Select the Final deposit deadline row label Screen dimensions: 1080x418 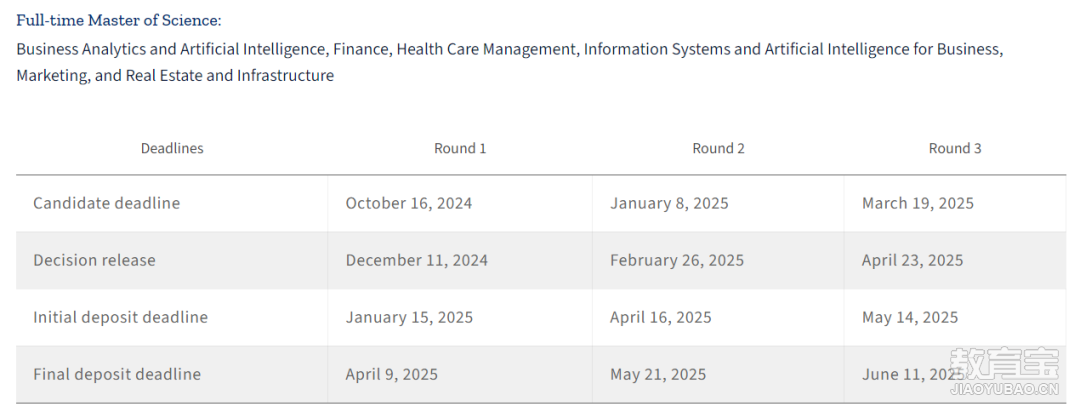(117, 374)
